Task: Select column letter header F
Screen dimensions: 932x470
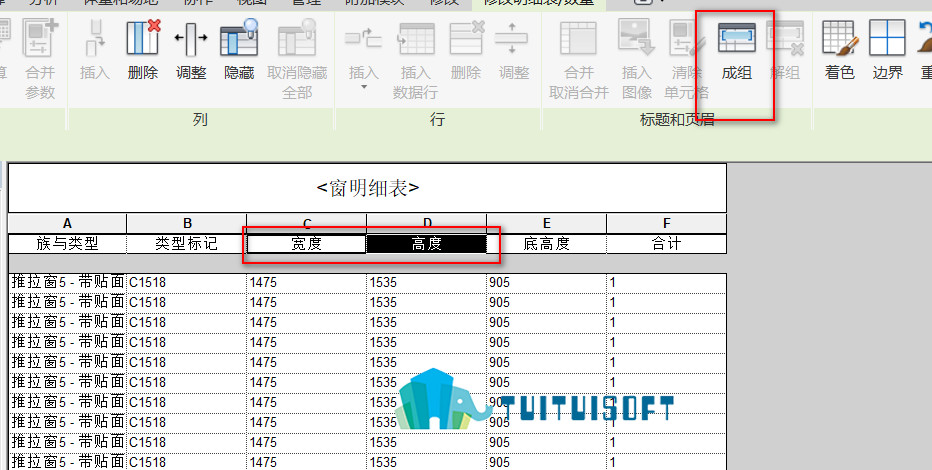Action: point(666,223)
